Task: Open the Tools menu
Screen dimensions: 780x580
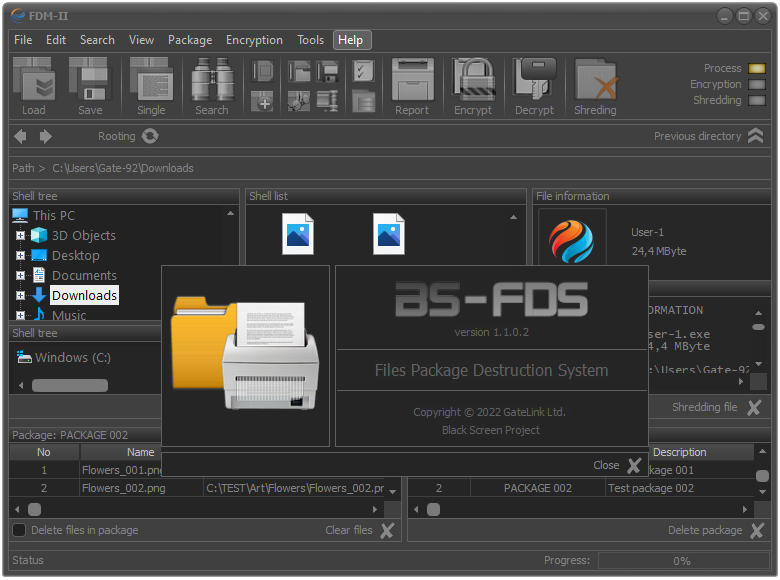Action: tap(310, 40)
